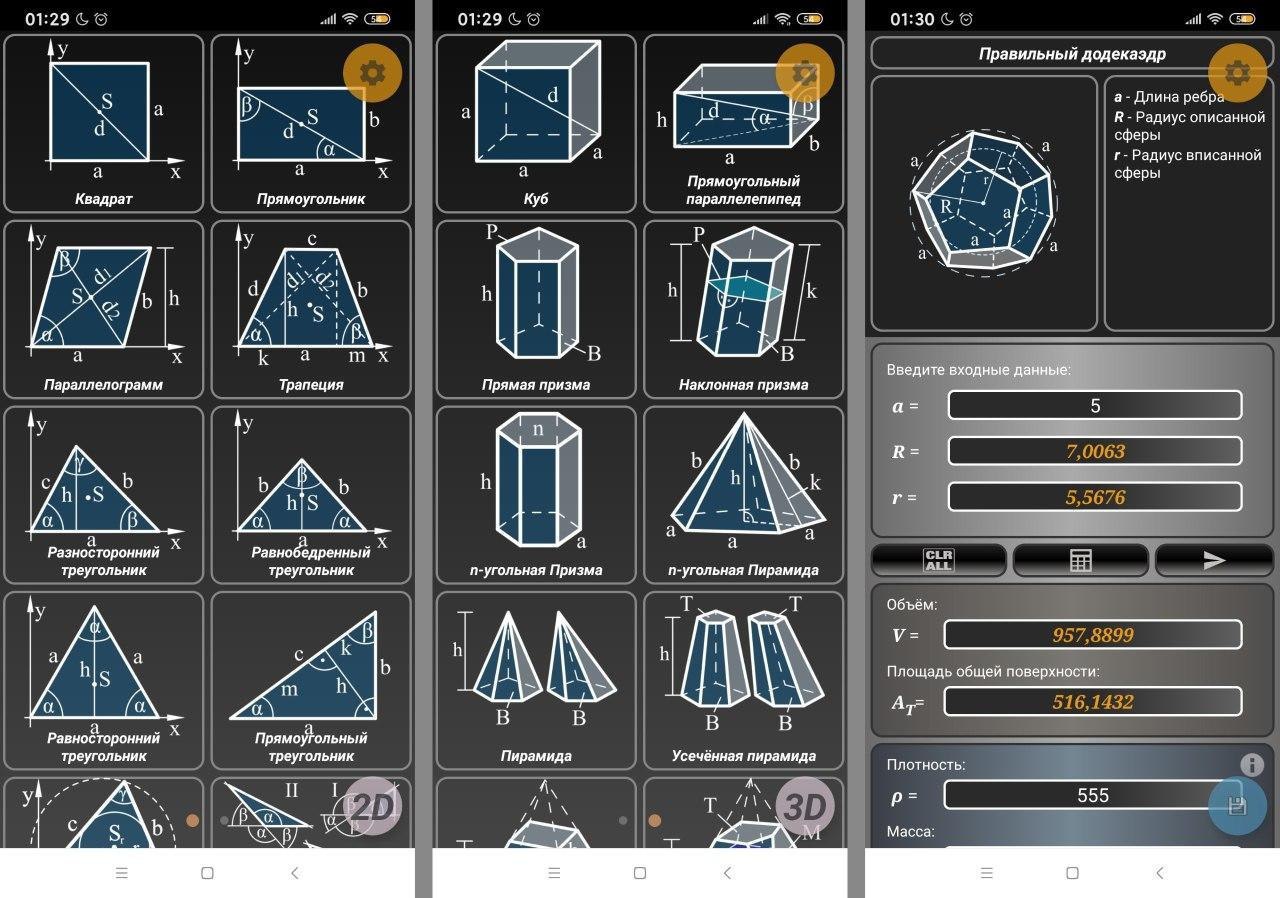Screen dimensions: 1280x898
Task: Tap the Правильный додекаэдр title bar
Action: 1072,54
